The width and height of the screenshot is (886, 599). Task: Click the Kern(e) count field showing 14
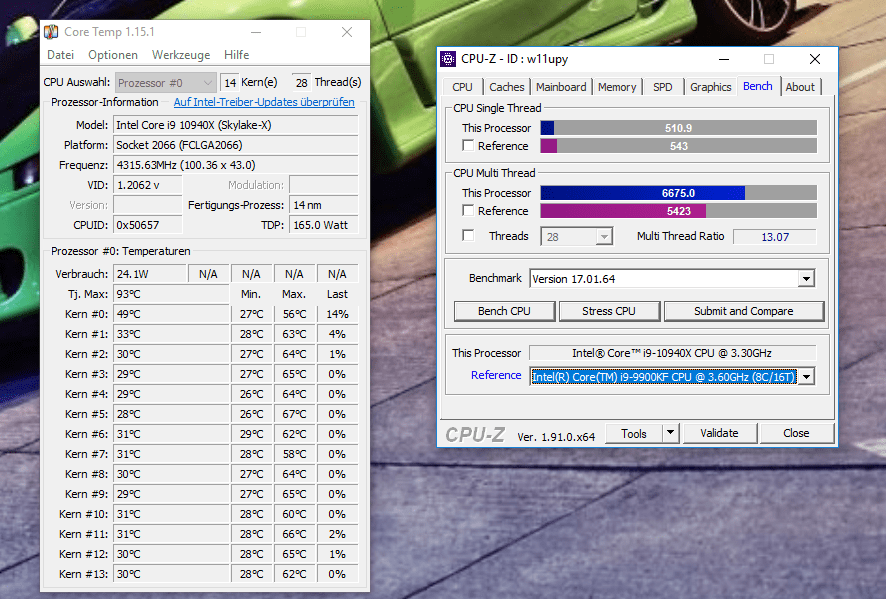pos(229,83)
